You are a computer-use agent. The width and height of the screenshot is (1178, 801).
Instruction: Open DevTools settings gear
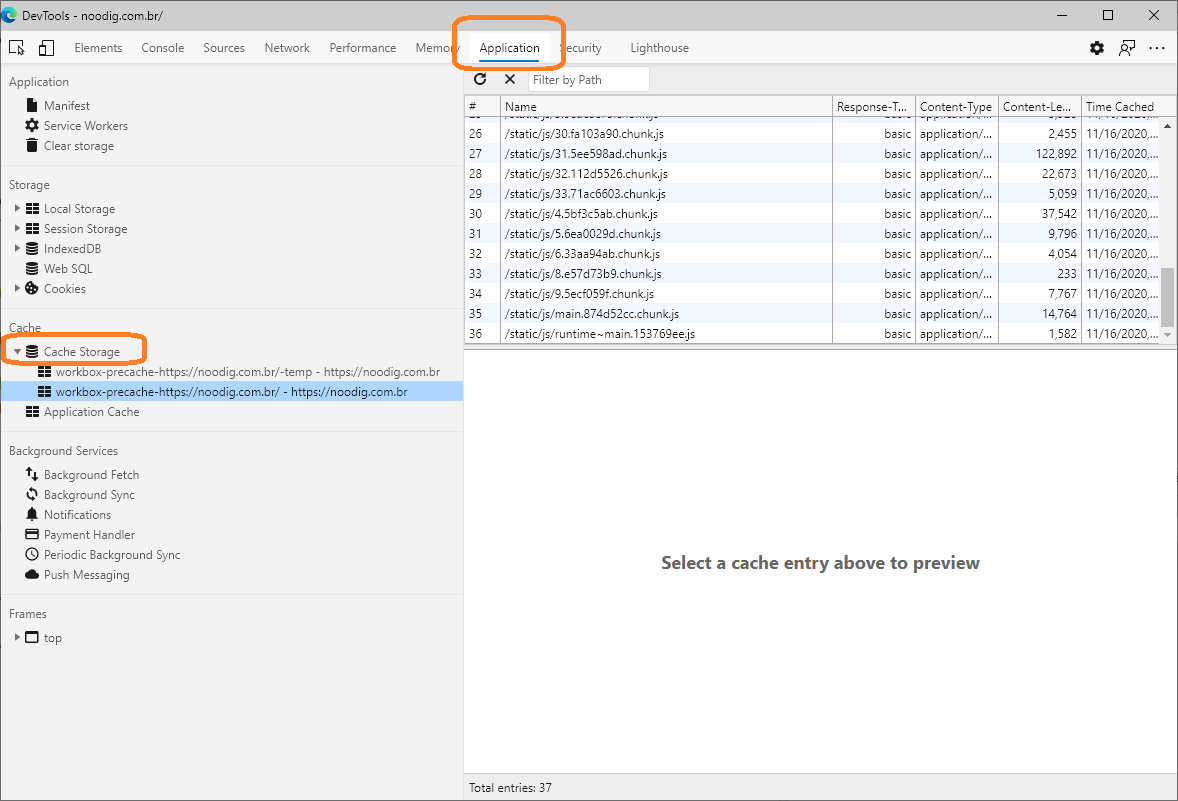point(1097,48)
